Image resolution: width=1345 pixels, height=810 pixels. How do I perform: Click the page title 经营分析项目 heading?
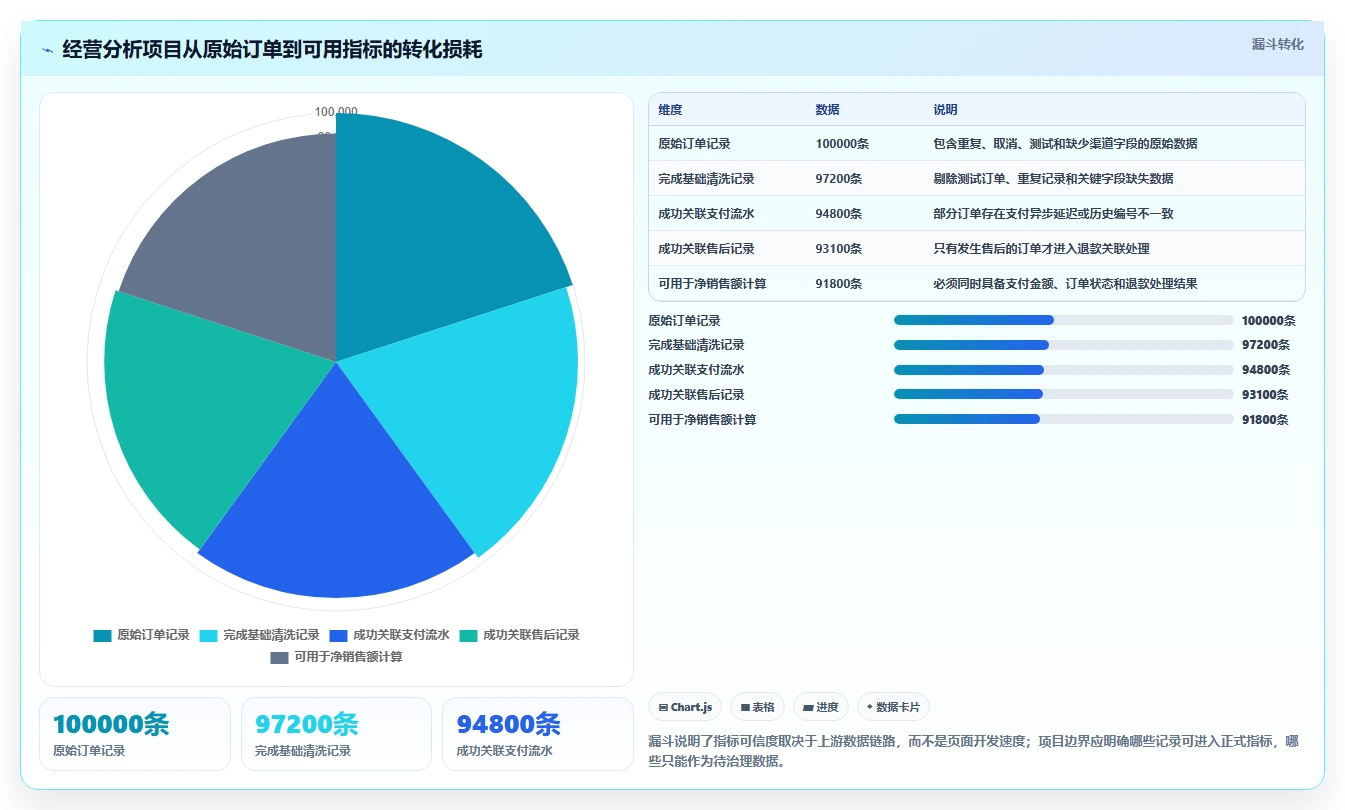[x=272, y=49]
